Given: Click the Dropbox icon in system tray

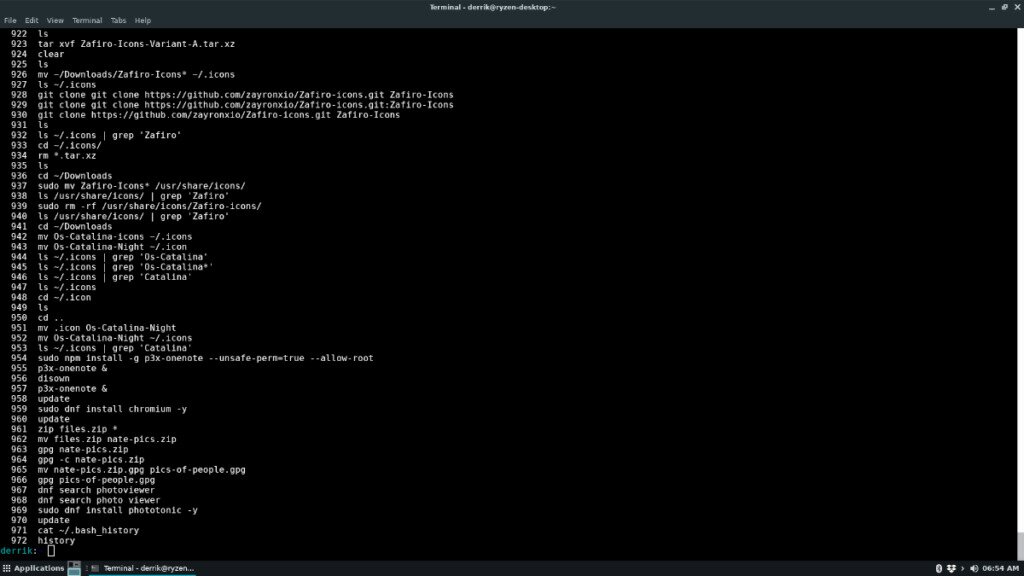Looking at the screenshot, I should pyautogui.click(x=952, y=567).
